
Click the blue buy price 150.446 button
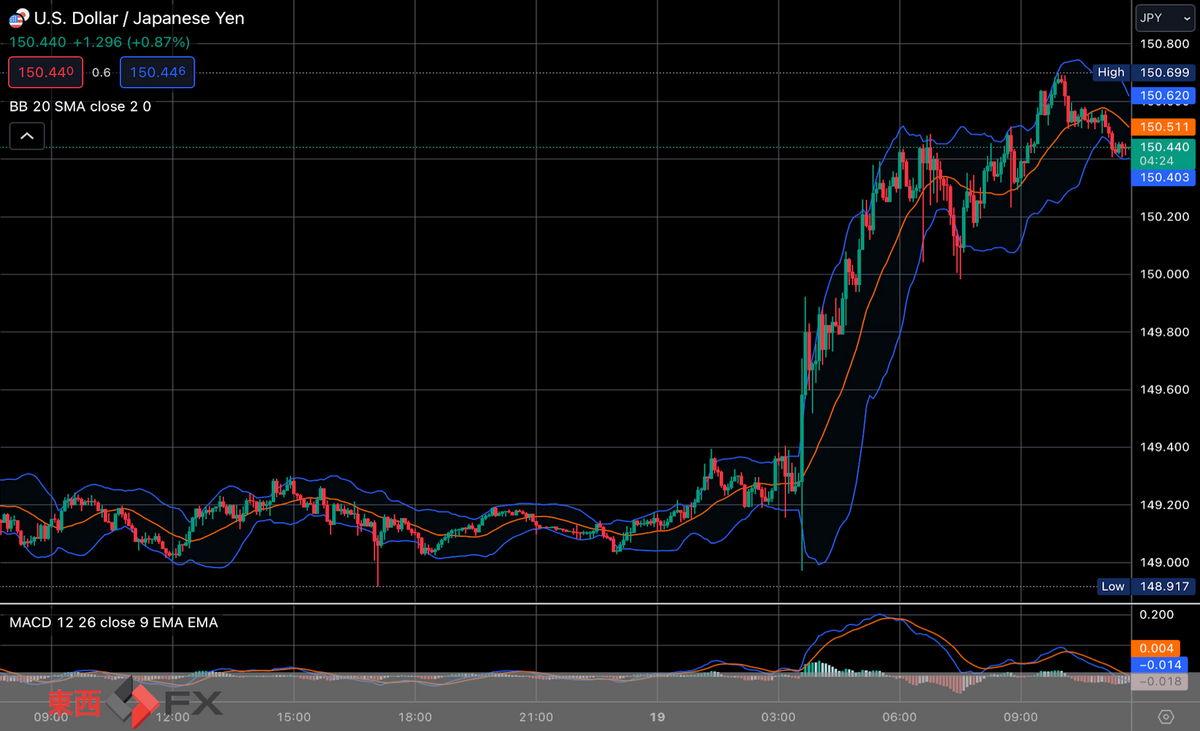[157, 72]
